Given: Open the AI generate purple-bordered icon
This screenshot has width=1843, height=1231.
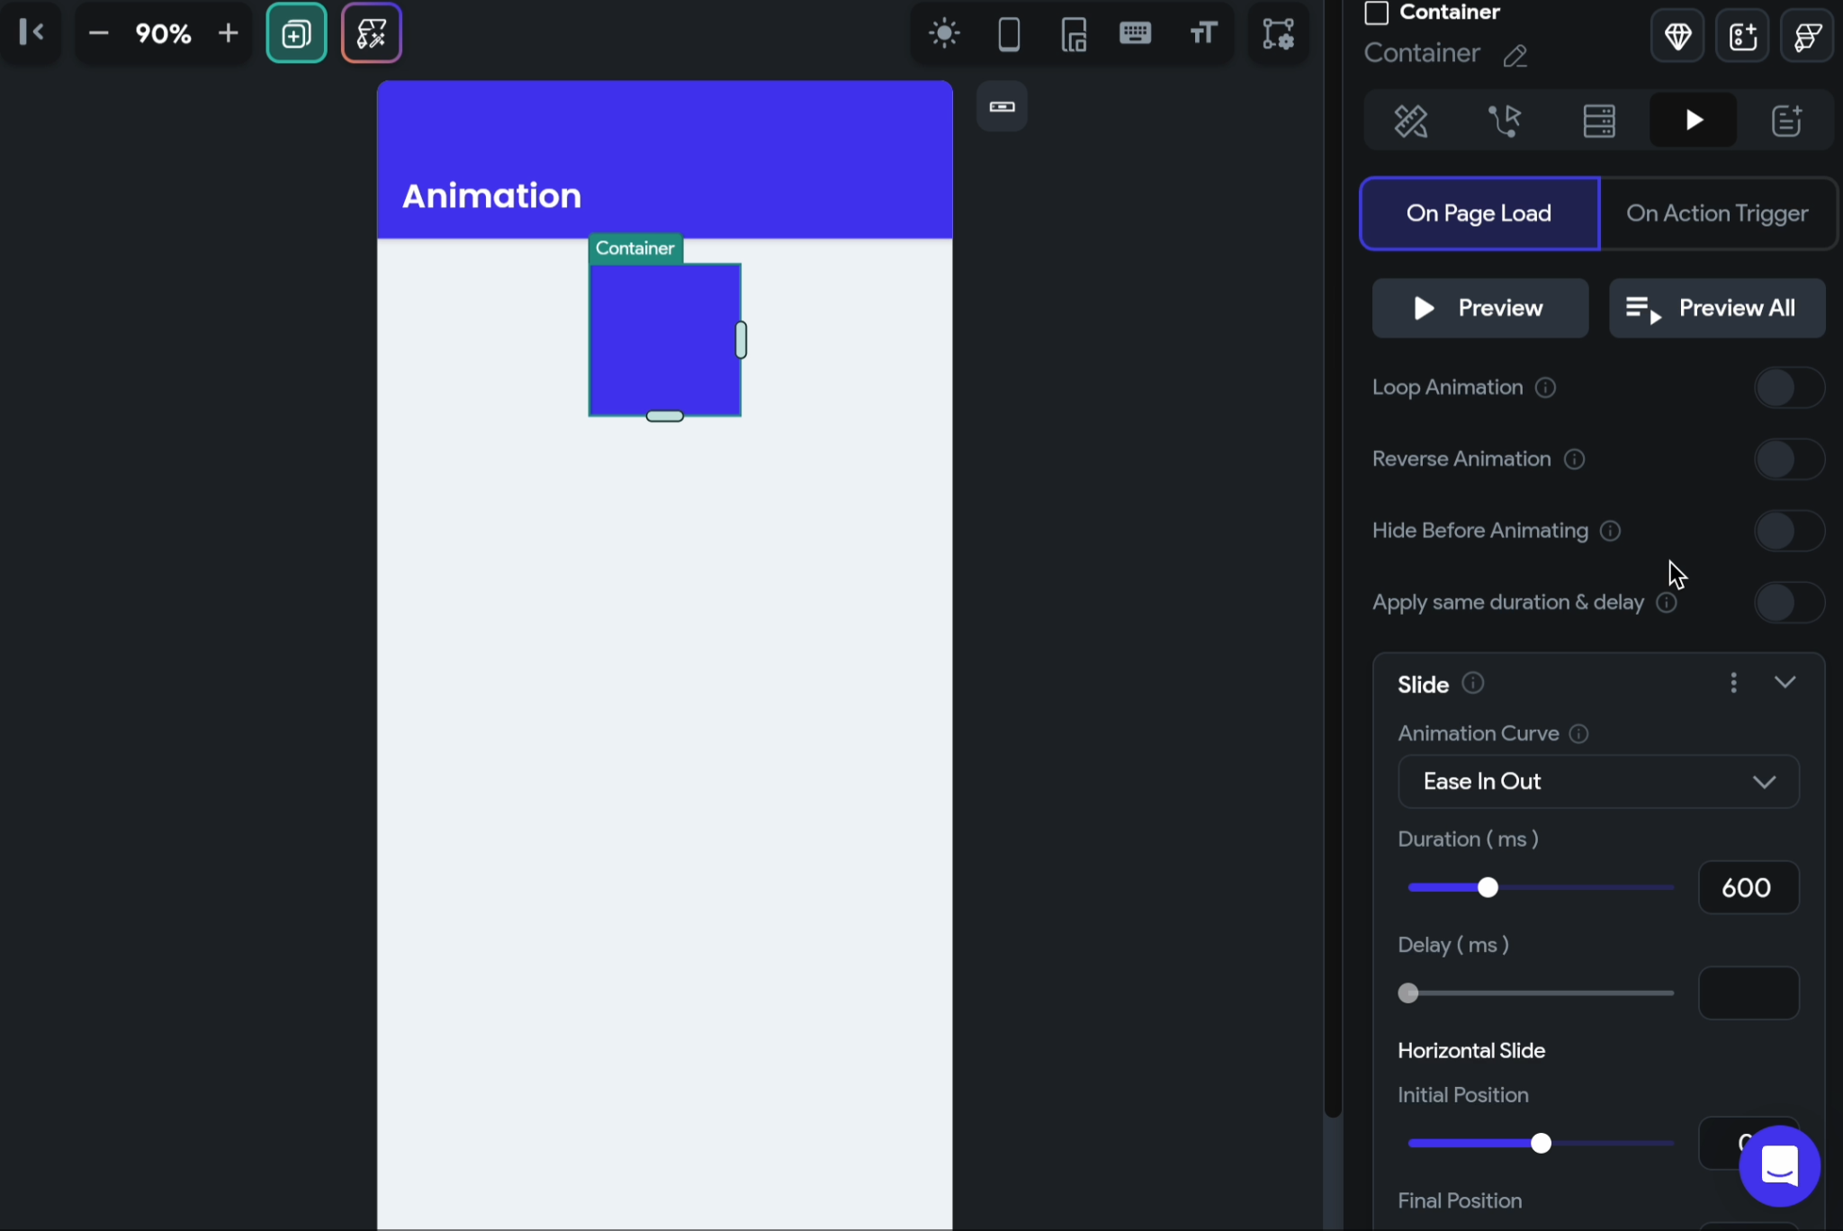Looking at the screenshot, I should point(371,34).
